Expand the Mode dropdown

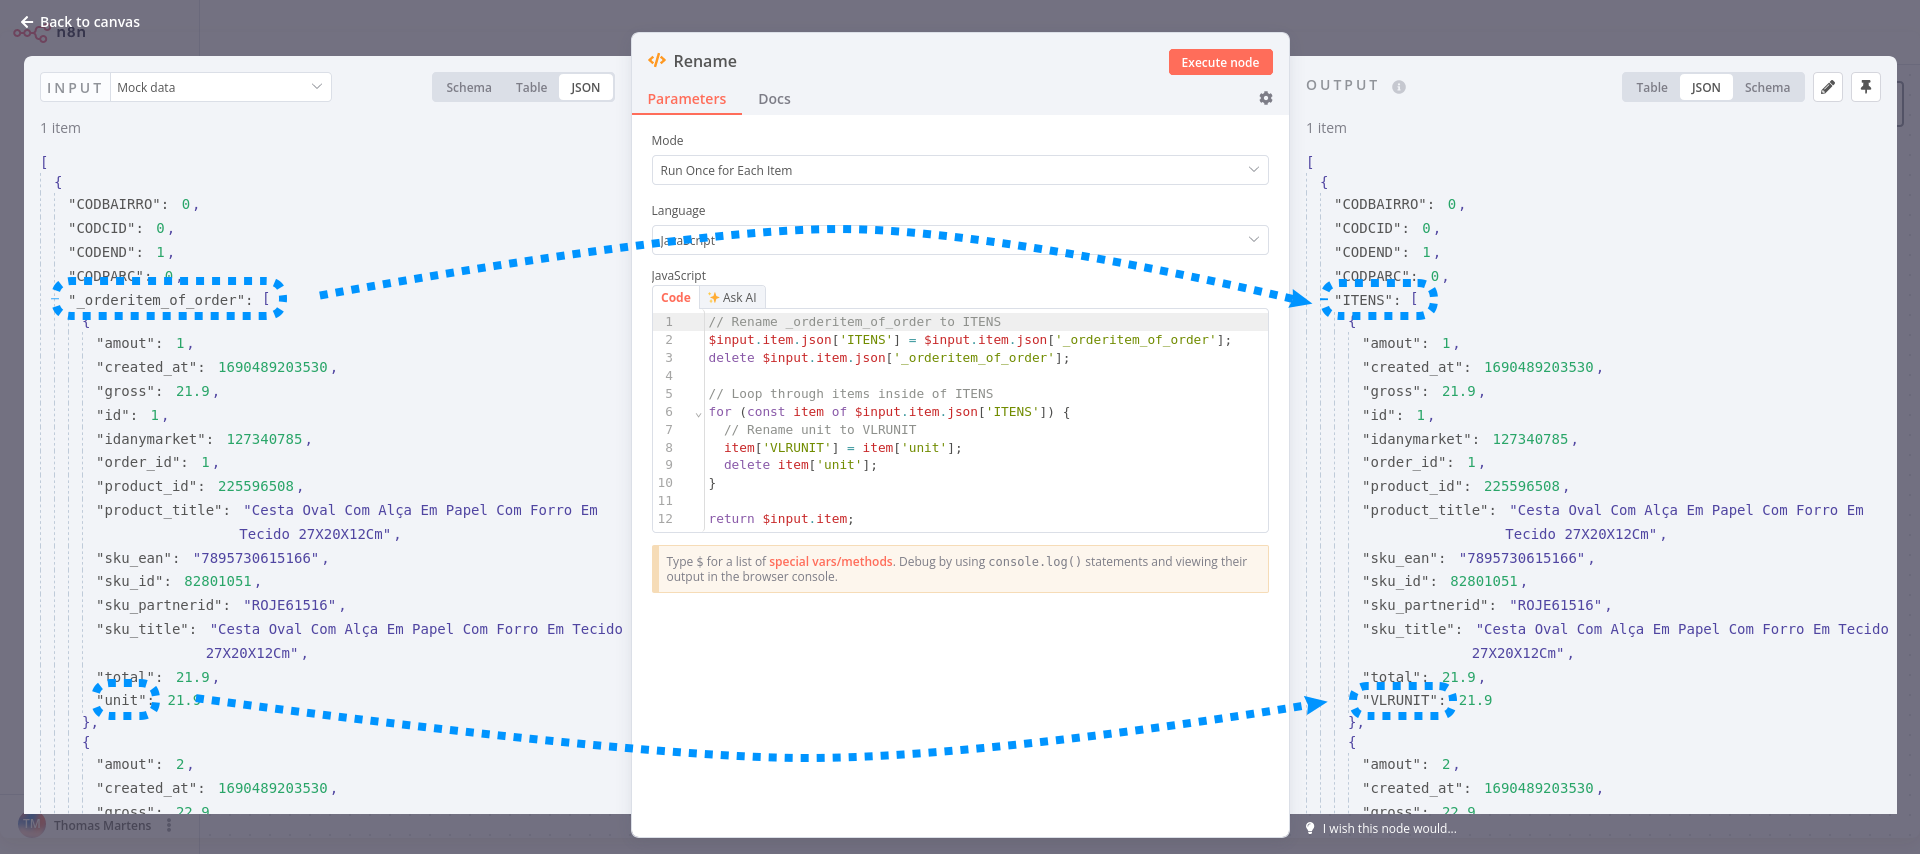coord(959,170)
